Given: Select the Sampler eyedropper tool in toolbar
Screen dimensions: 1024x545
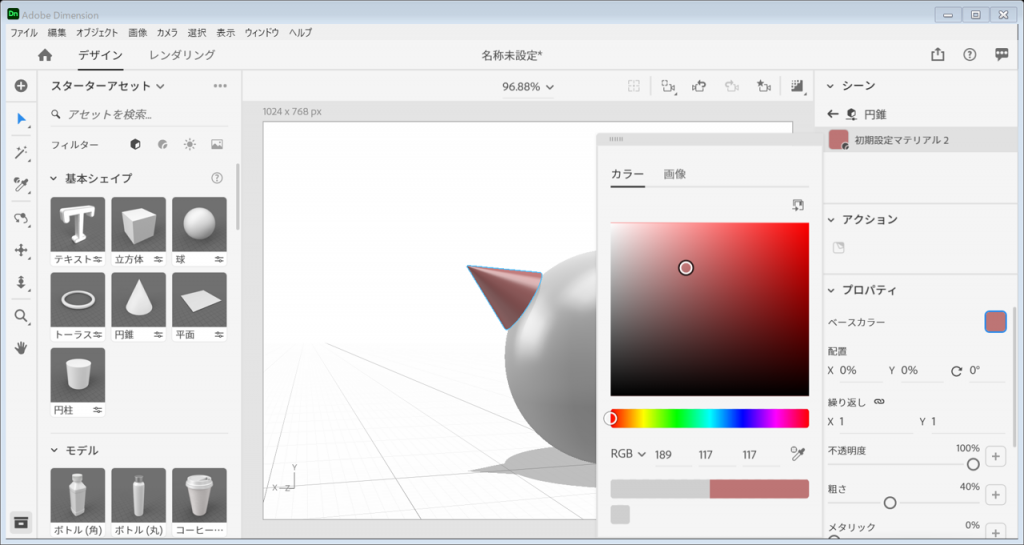Looking at the screenshot, I should 20,185.
